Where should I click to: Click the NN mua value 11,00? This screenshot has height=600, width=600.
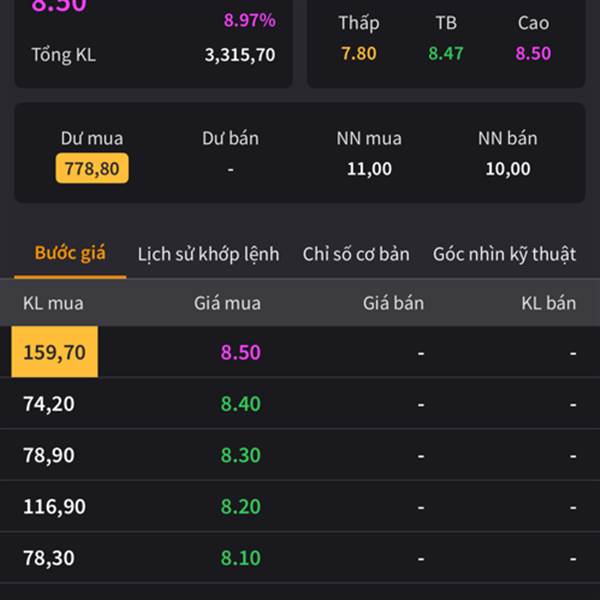(369, 169)
